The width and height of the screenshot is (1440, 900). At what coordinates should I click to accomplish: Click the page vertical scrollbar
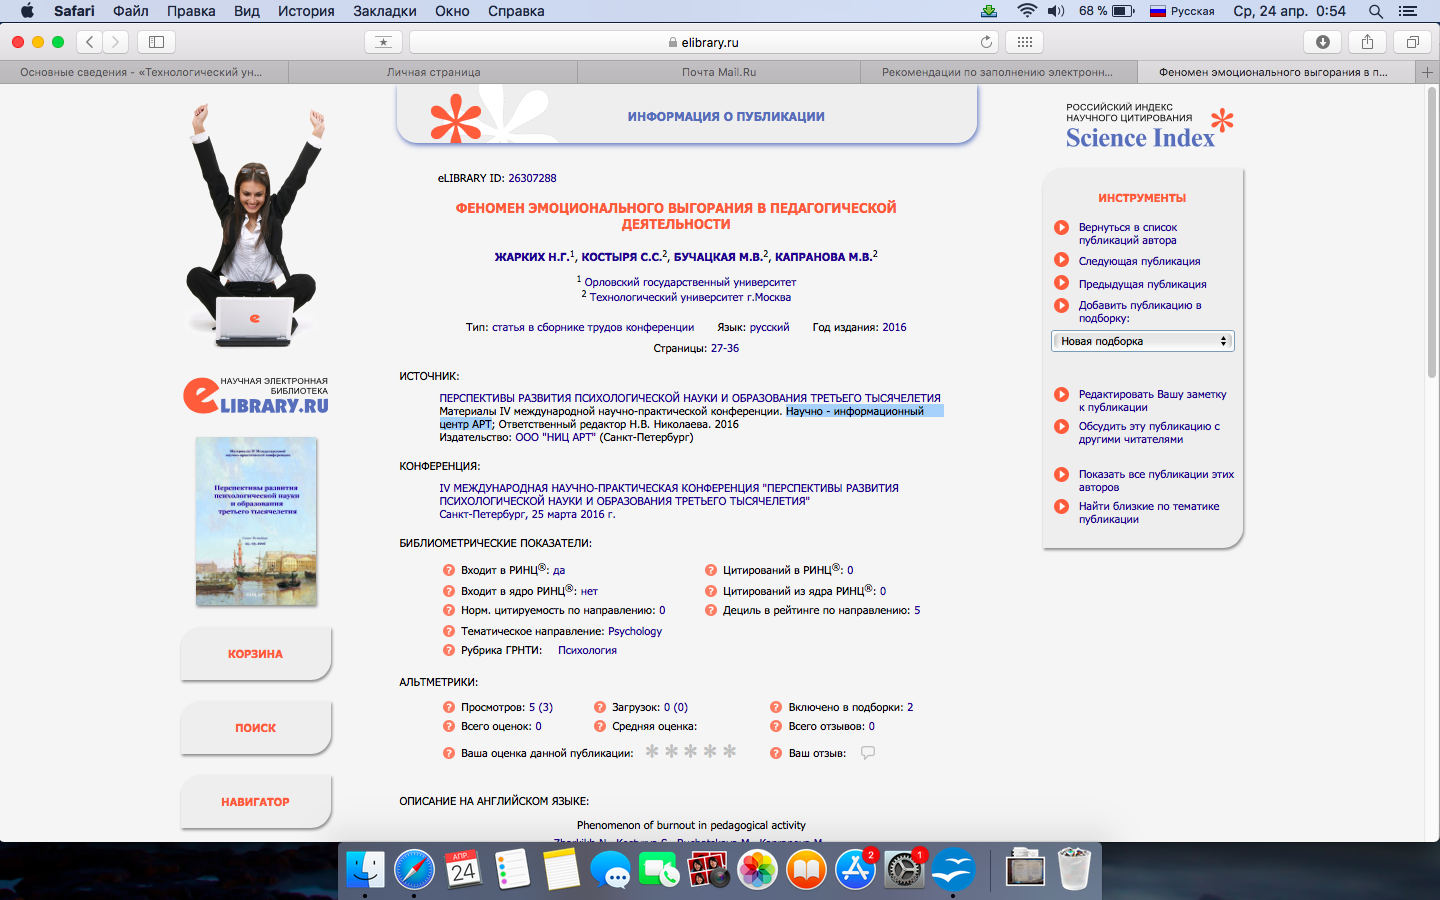[x=1432, y=230]
